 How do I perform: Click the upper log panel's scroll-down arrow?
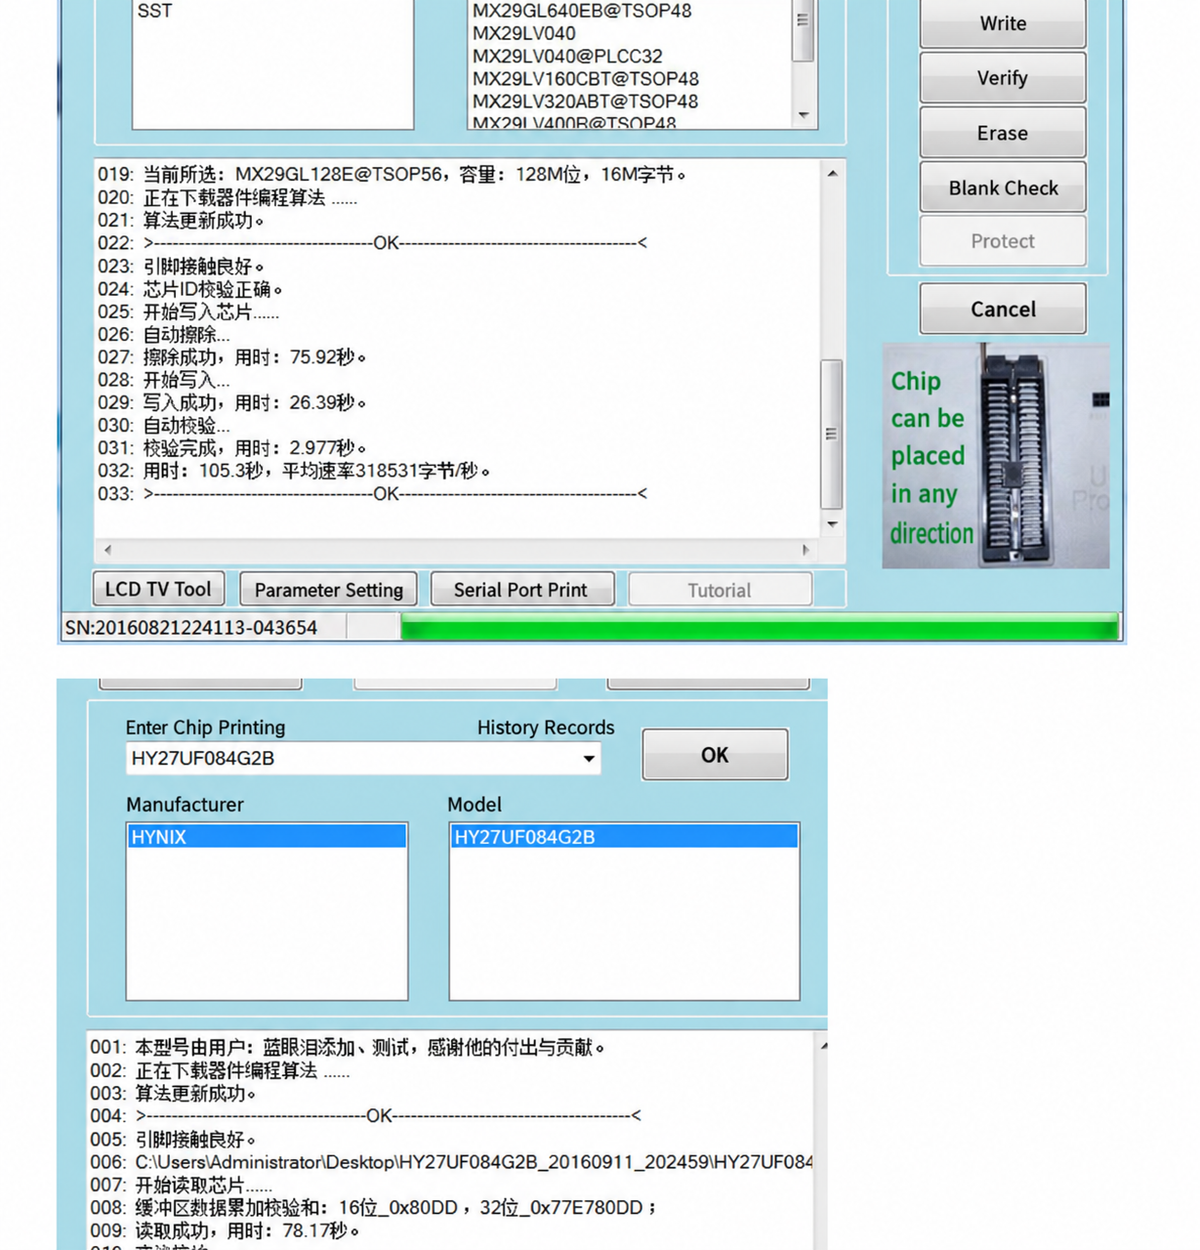832,524
